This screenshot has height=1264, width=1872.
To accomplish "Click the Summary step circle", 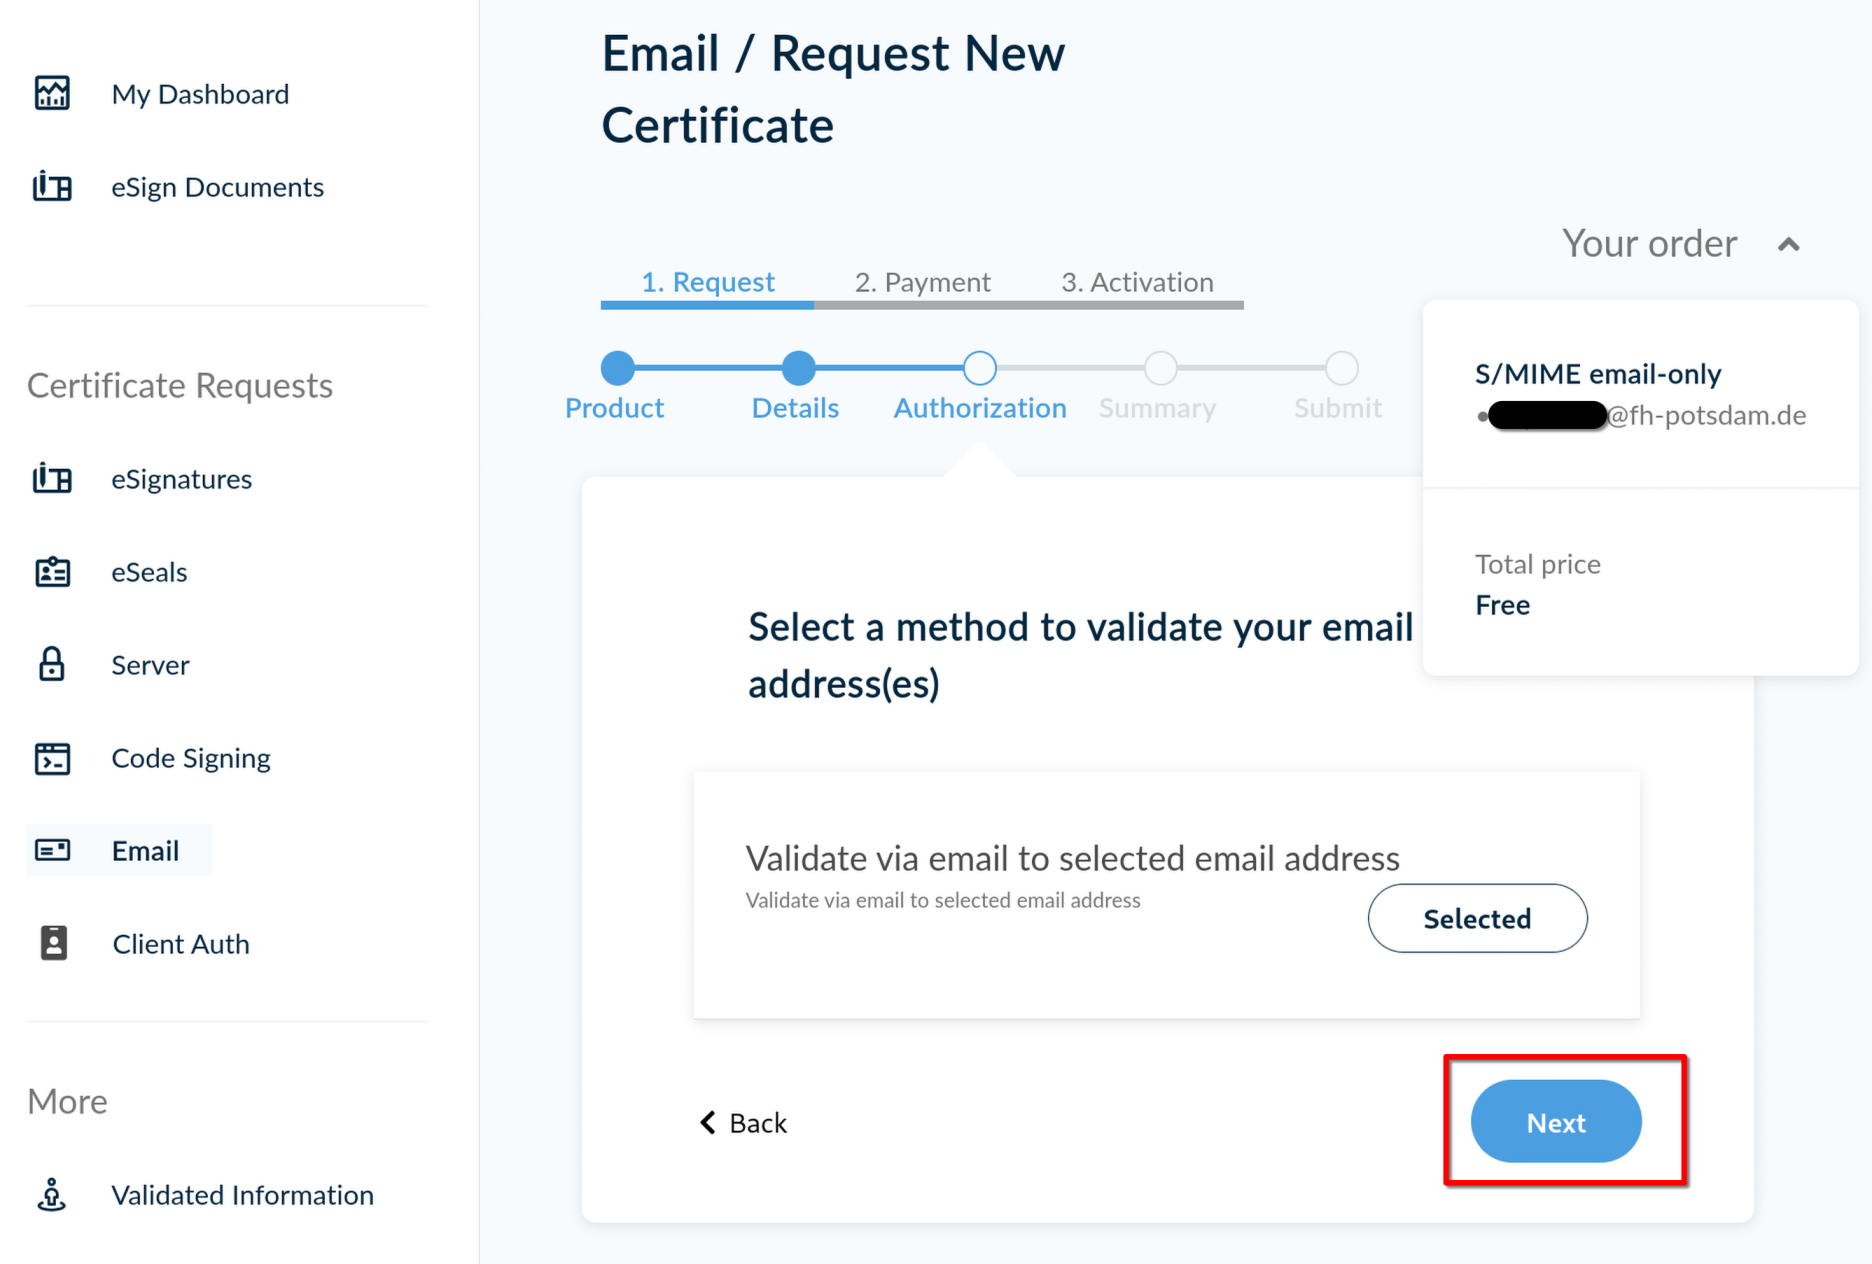I will [1160, 368].
